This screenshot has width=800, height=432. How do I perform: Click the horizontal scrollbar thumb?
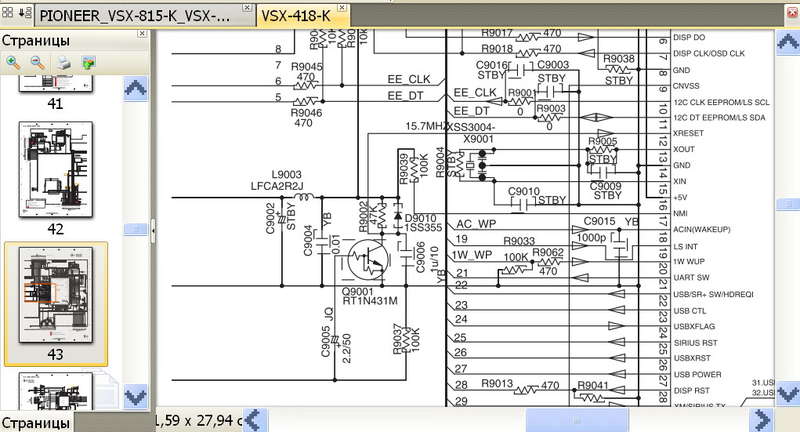(577, 421)
